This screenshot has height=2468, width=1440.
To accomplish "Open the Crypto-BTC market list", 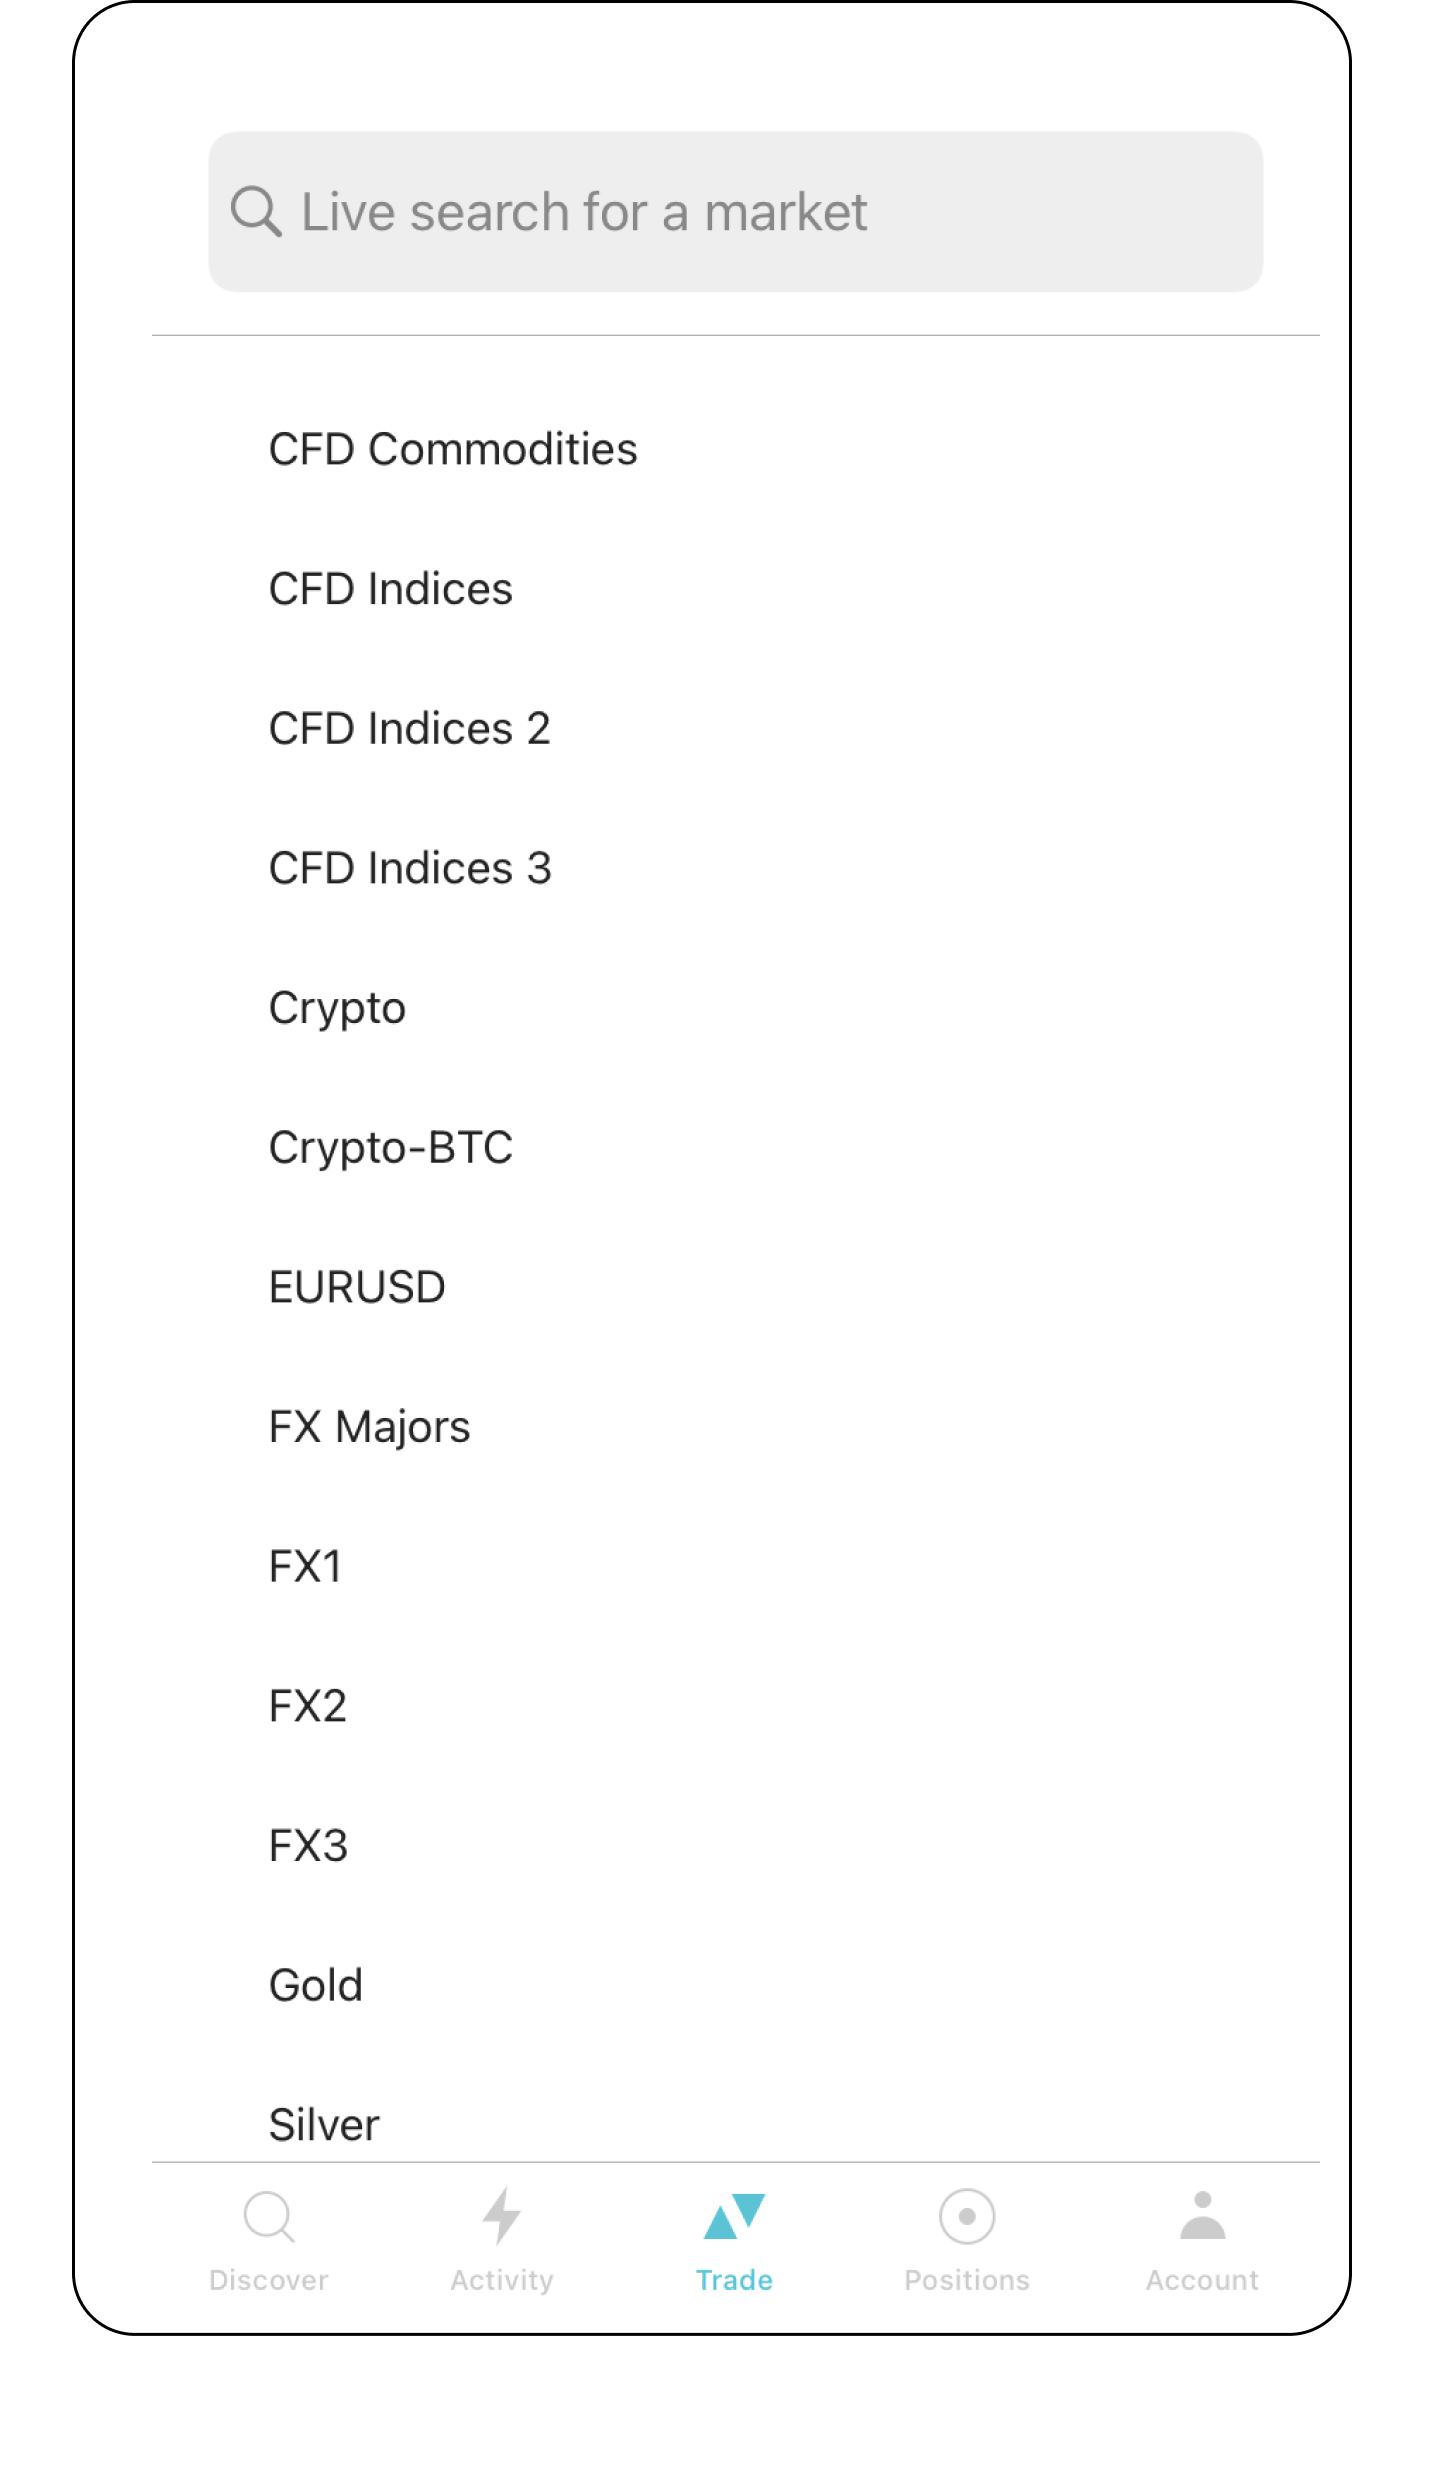I will 390,1147.
